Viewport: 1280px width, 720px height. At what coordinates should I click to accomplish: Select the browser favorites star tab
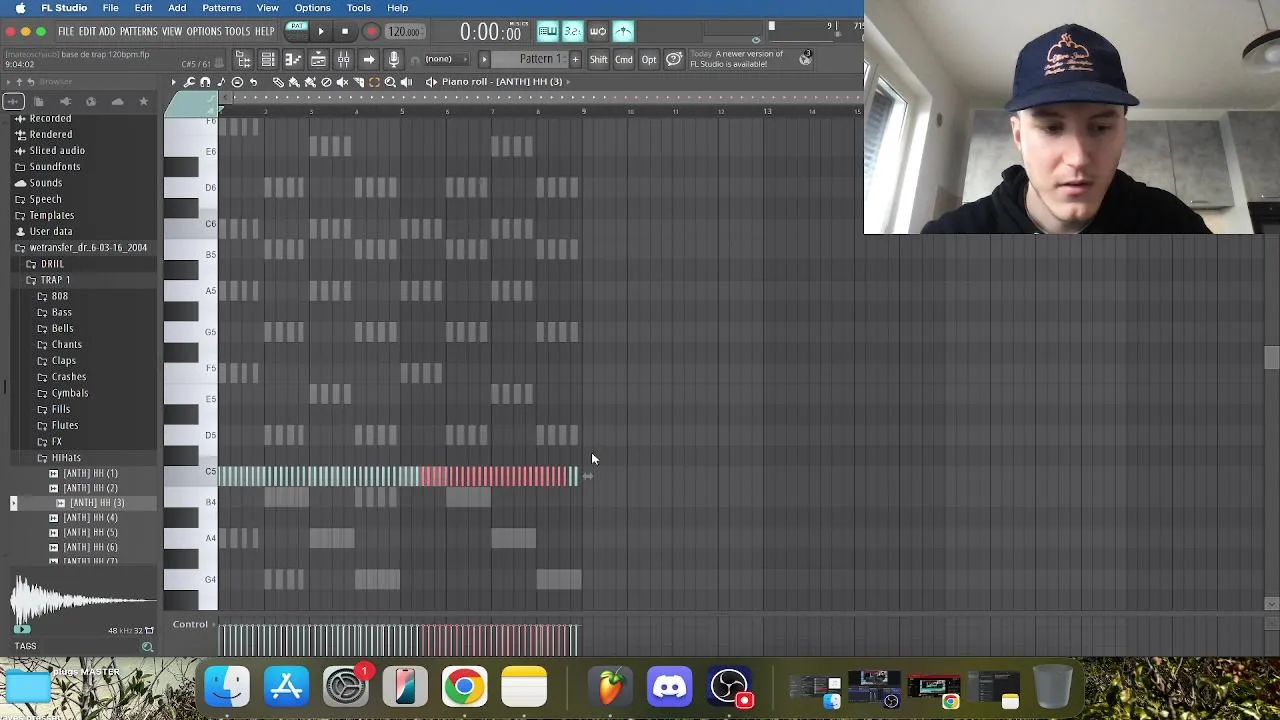[143, 101]
